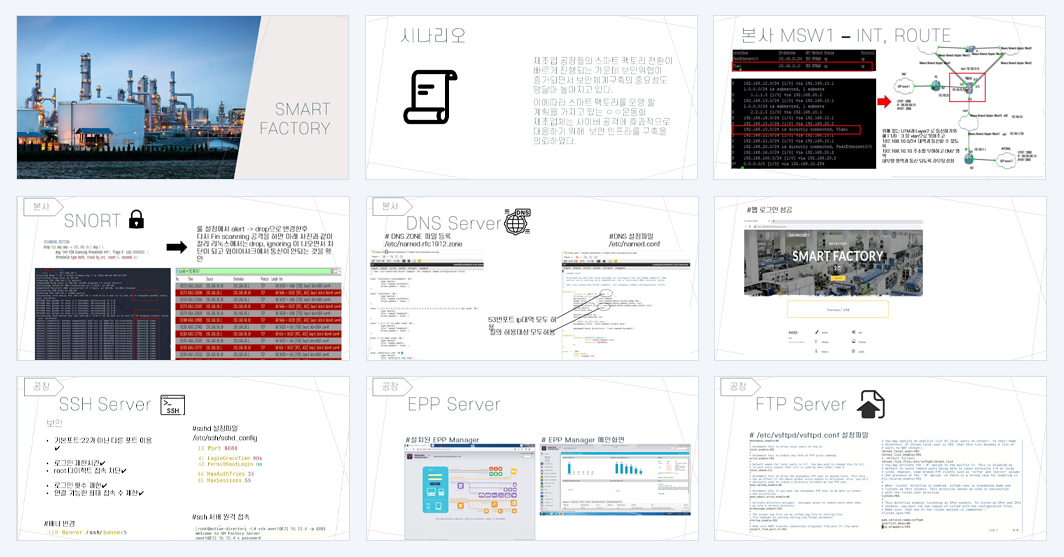This screenshot has height=557, width=1064.
Task: Open the SMART FACTORY title slide thumbnail
Action: coord(183,98)
